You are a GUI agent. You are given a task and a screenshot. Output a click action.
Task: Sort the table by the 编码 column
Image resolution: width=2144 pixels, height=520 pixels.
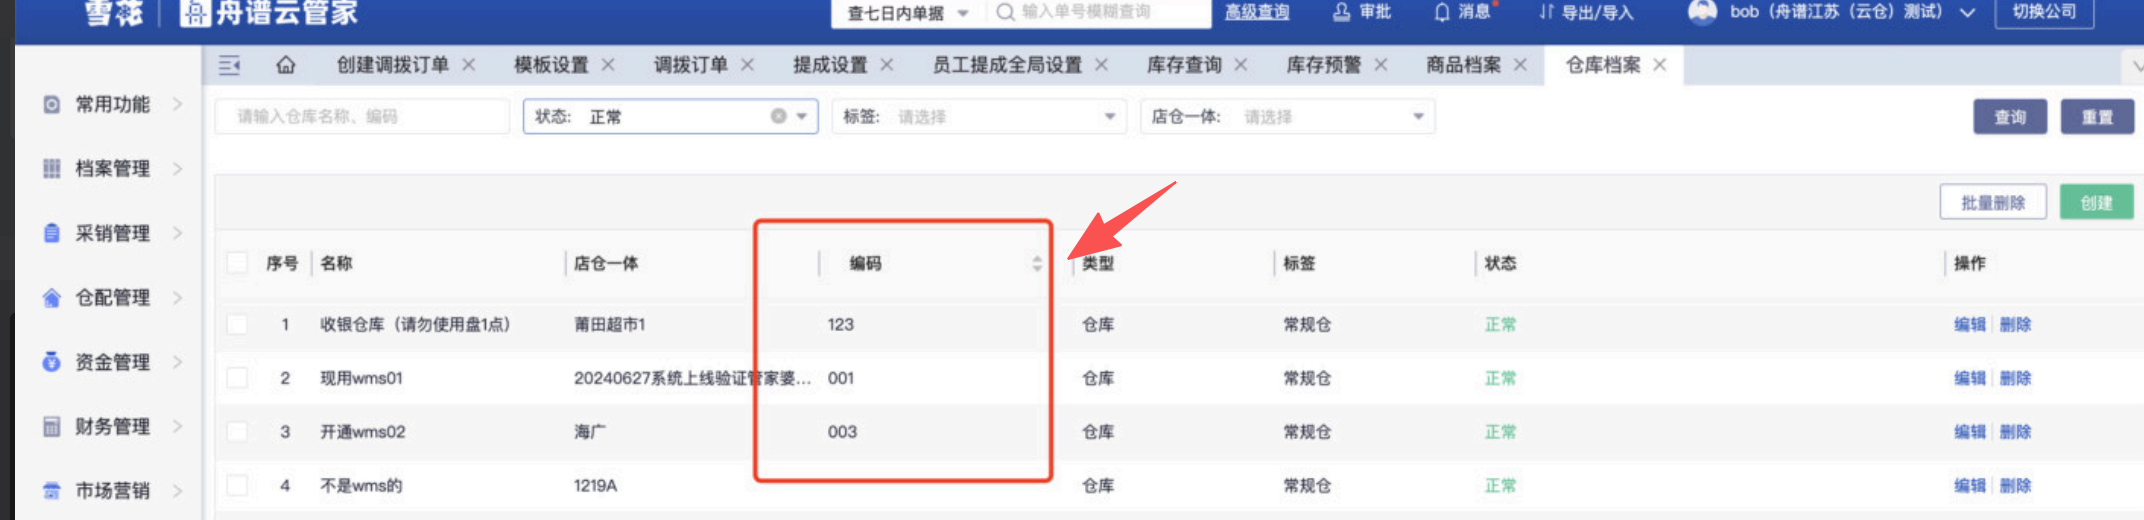pos(1037,263)
